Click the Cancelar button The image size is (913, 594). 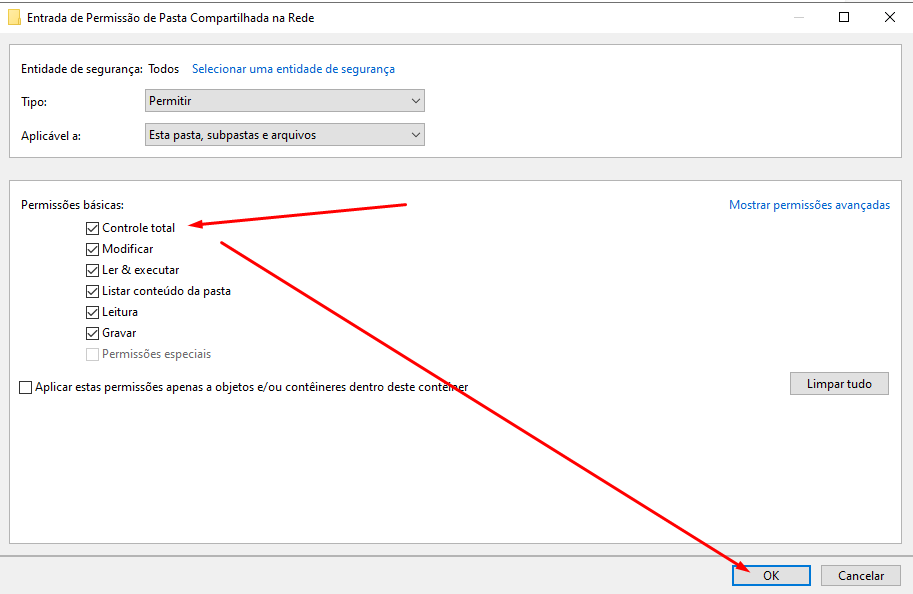pyautogui.click(x=861, y=575)
